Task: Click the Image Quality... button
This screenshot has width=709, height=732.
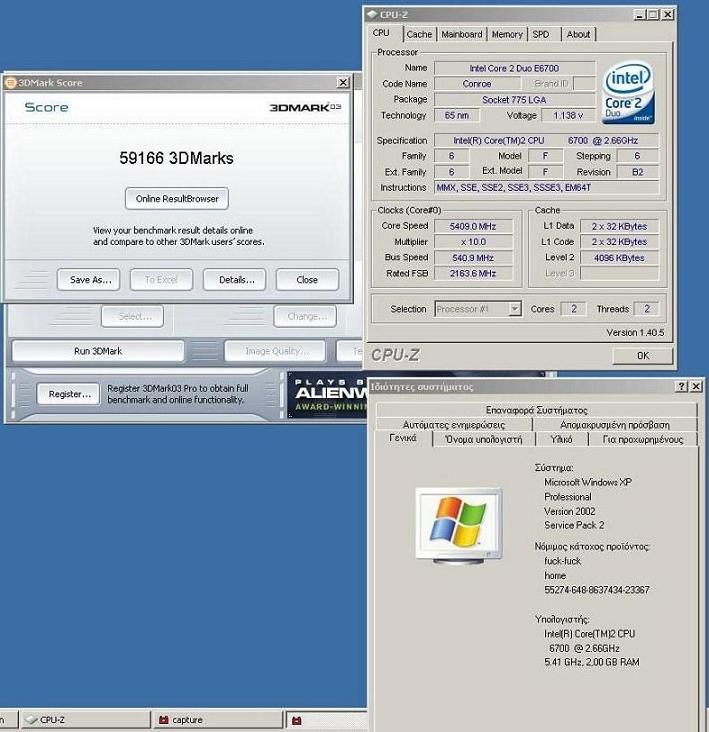Action: point(275,351)
